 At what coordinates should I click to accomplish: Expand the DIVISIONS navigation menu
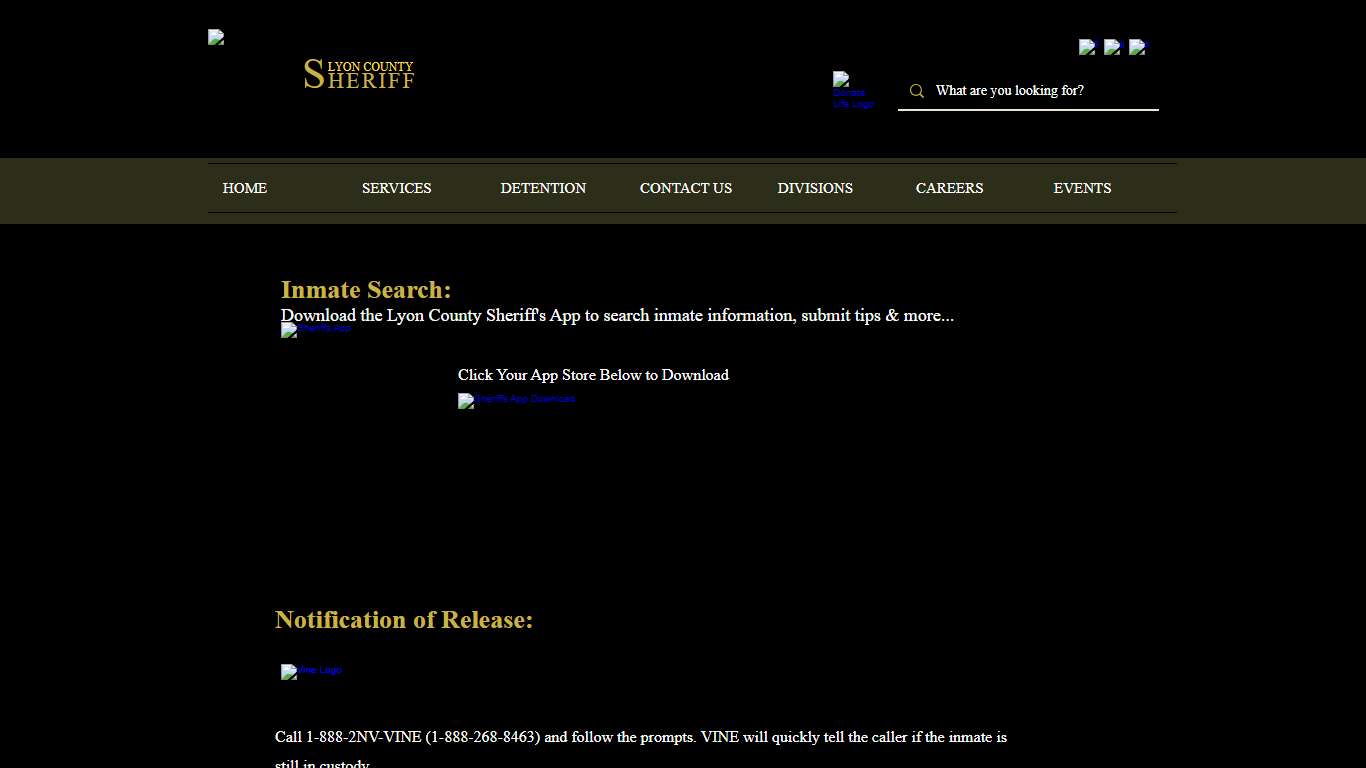815,188
